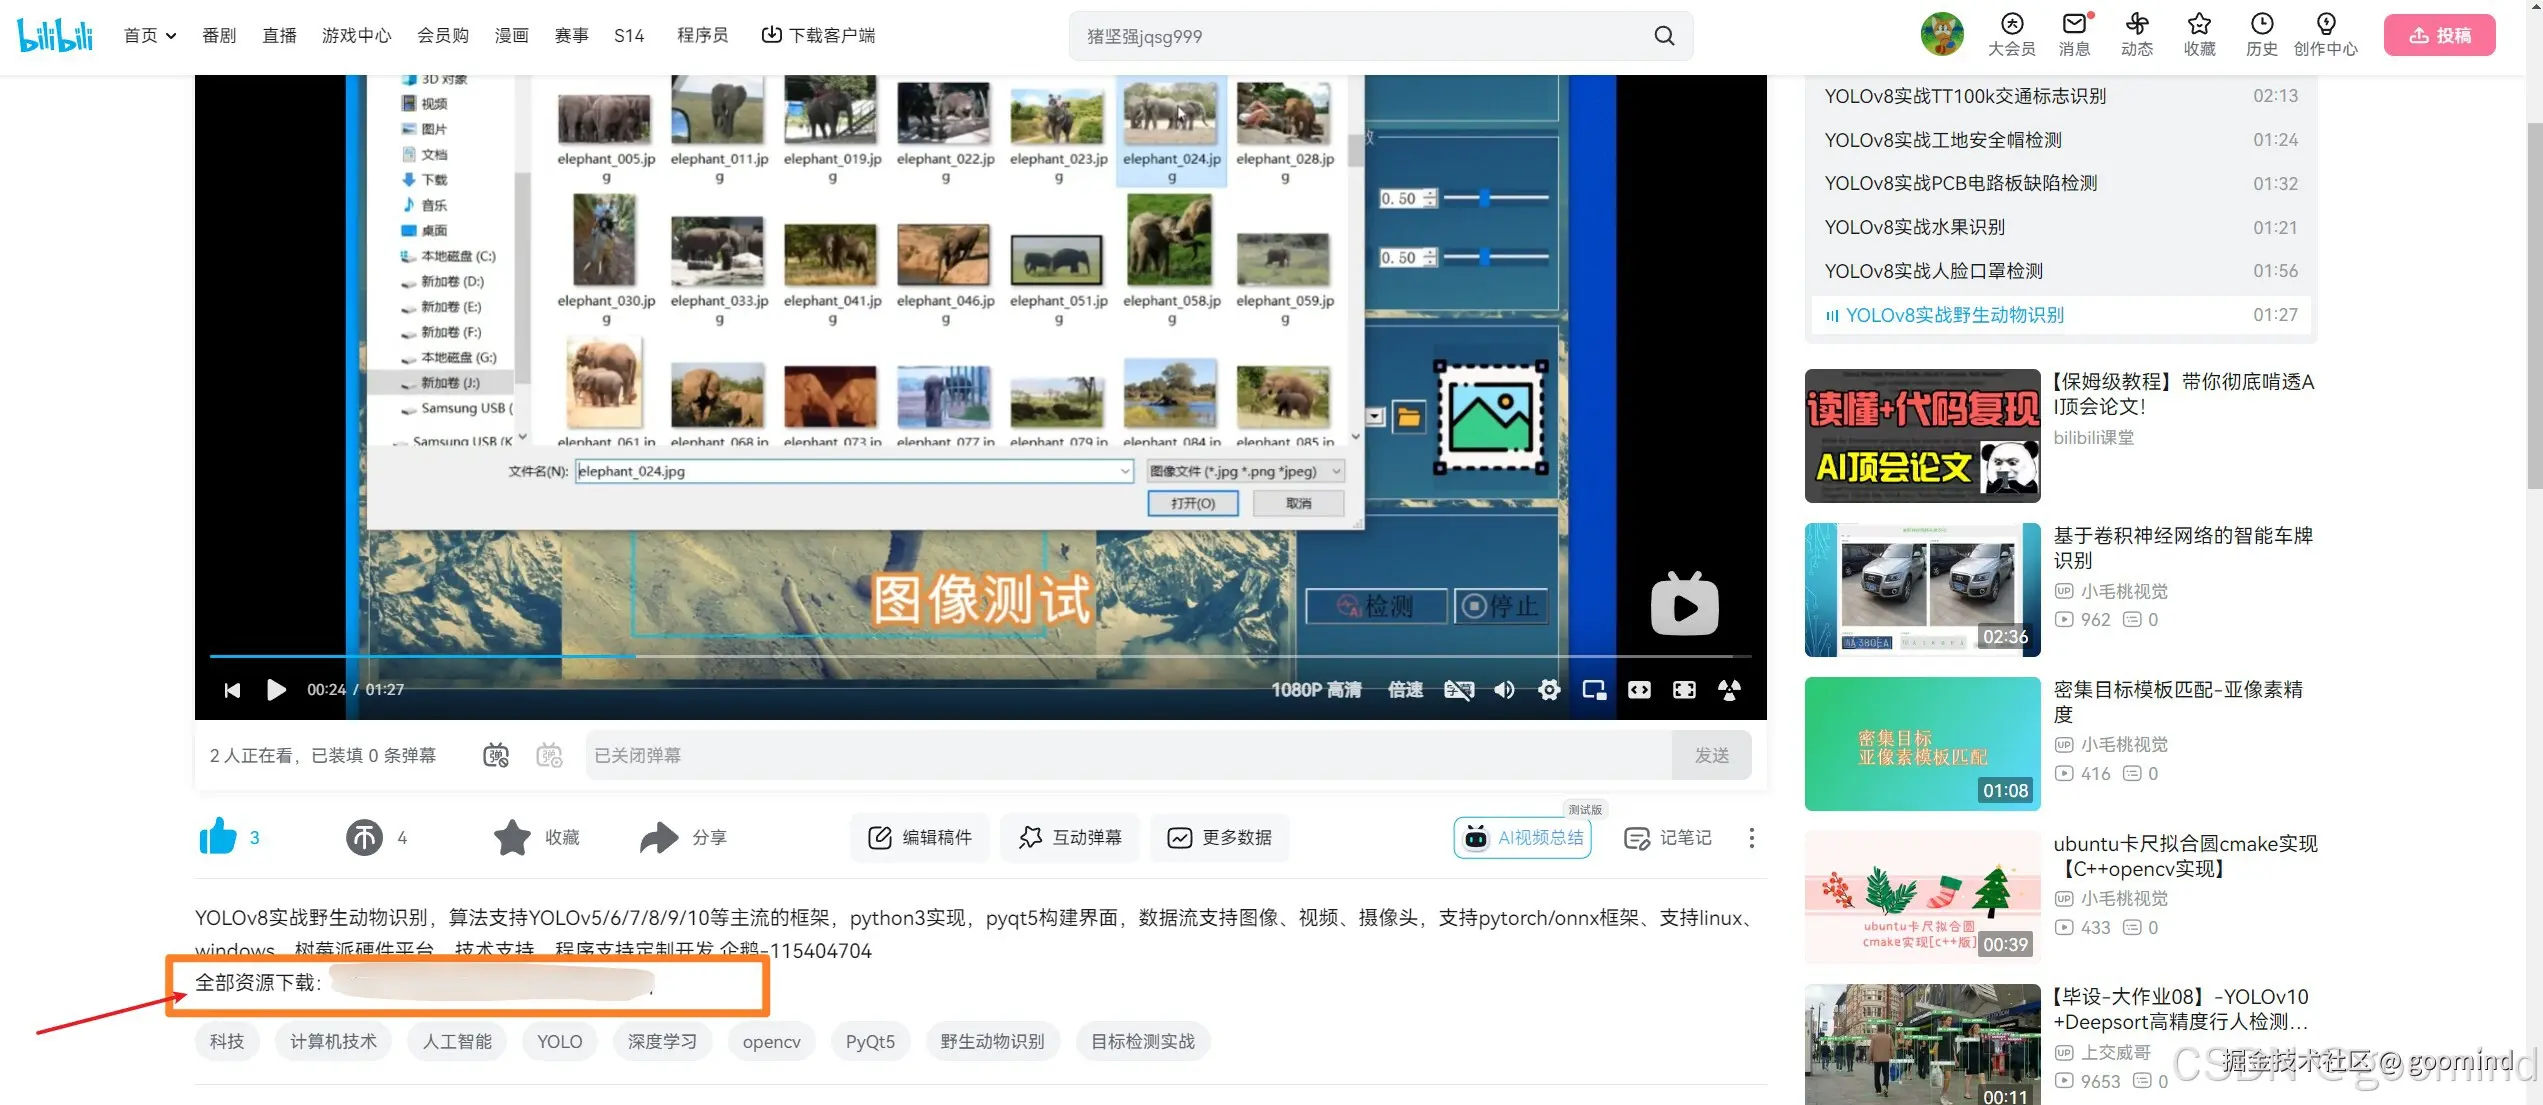This screenshot has width=2543, height=1105.
Task: Add the video to favorites via star icon
Action: coord(512,837)
